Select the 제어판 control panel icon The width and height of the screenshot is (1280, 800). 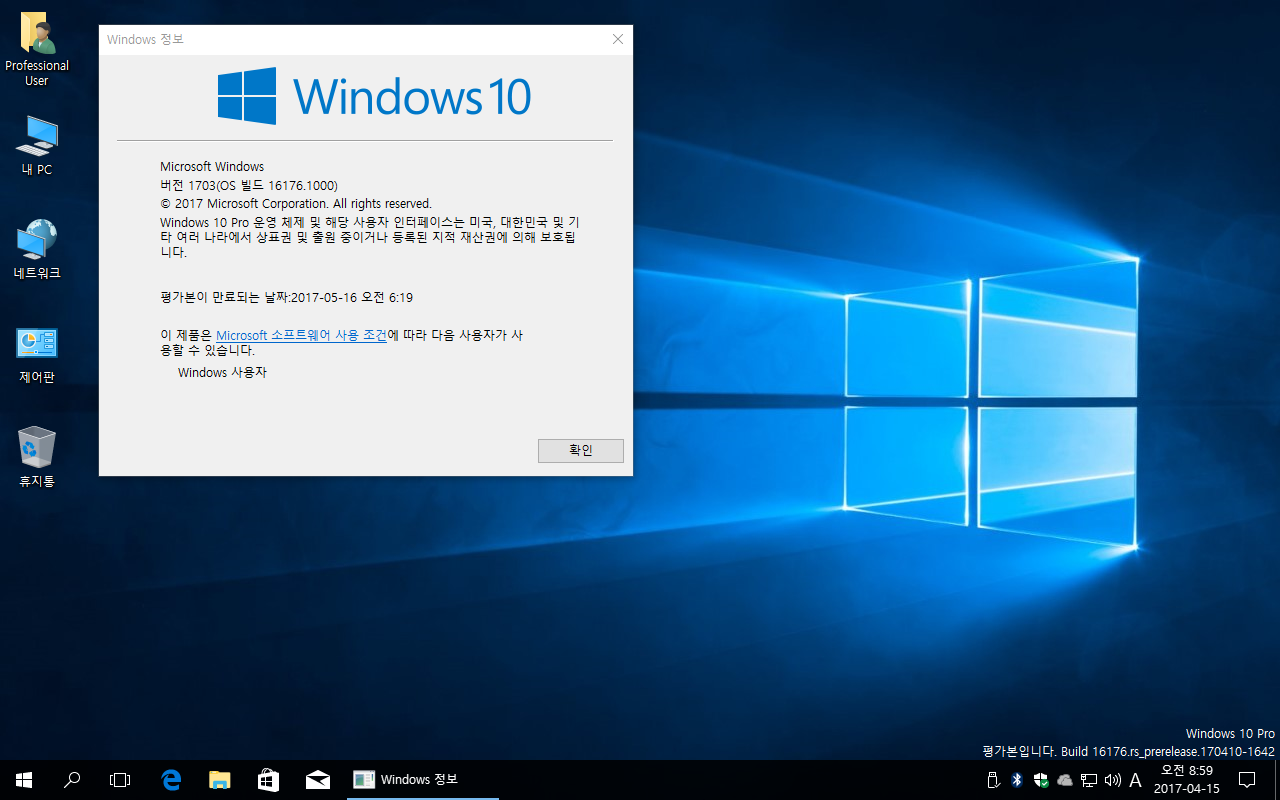[37, 355]
